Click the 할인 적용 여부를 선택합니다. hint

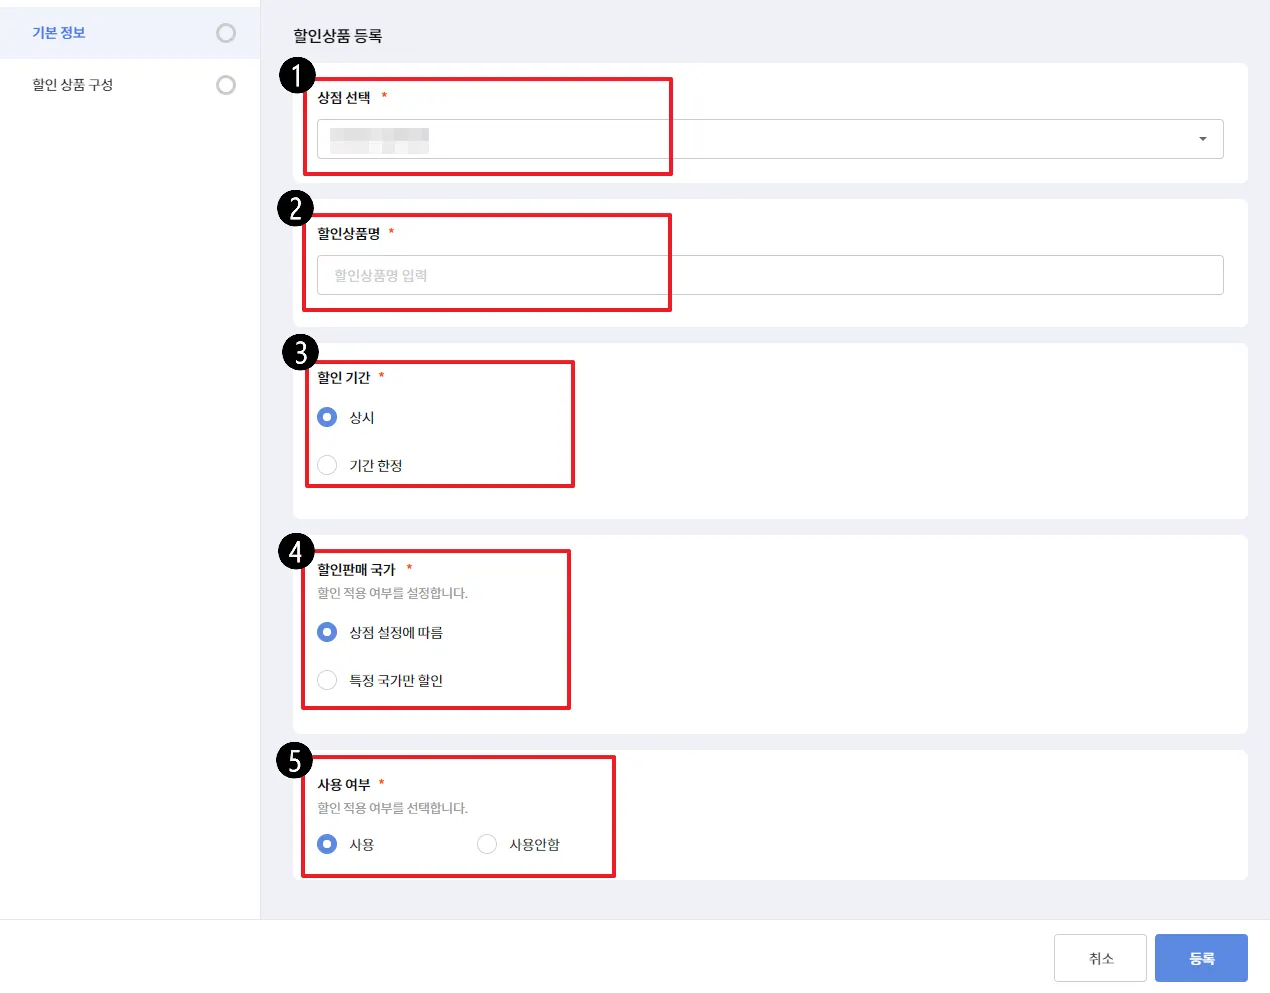(x=393, y=808)
